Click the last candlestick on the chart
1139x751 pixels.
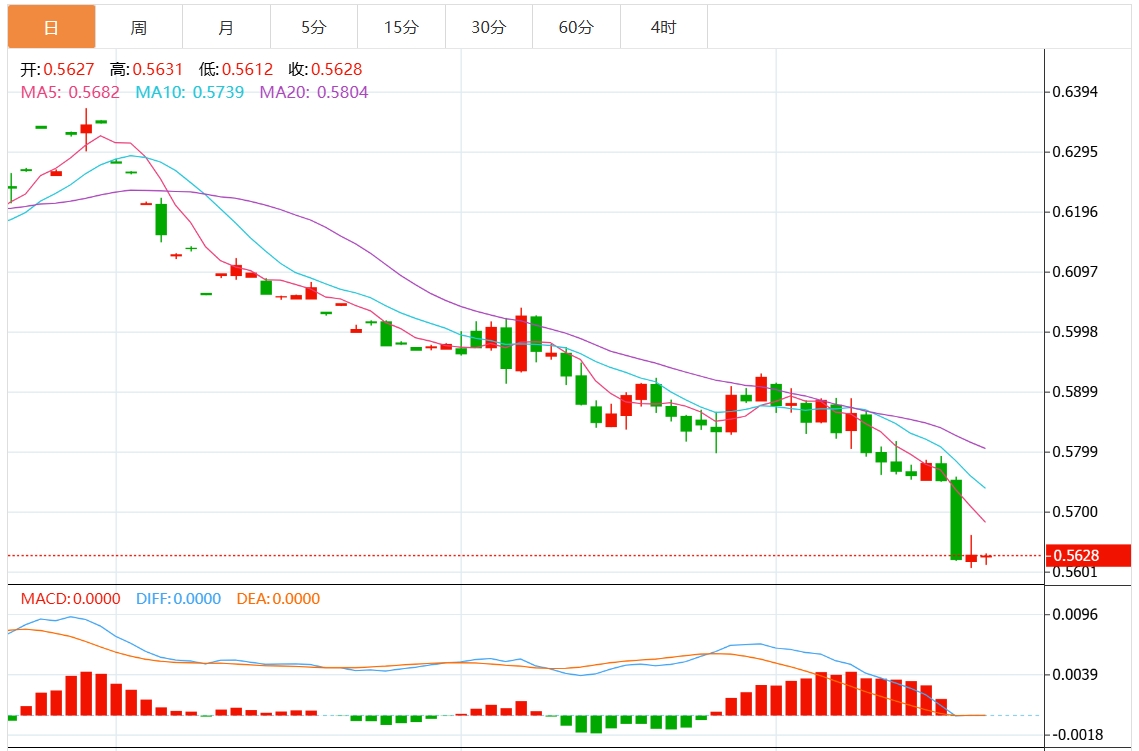click(986, 558)
